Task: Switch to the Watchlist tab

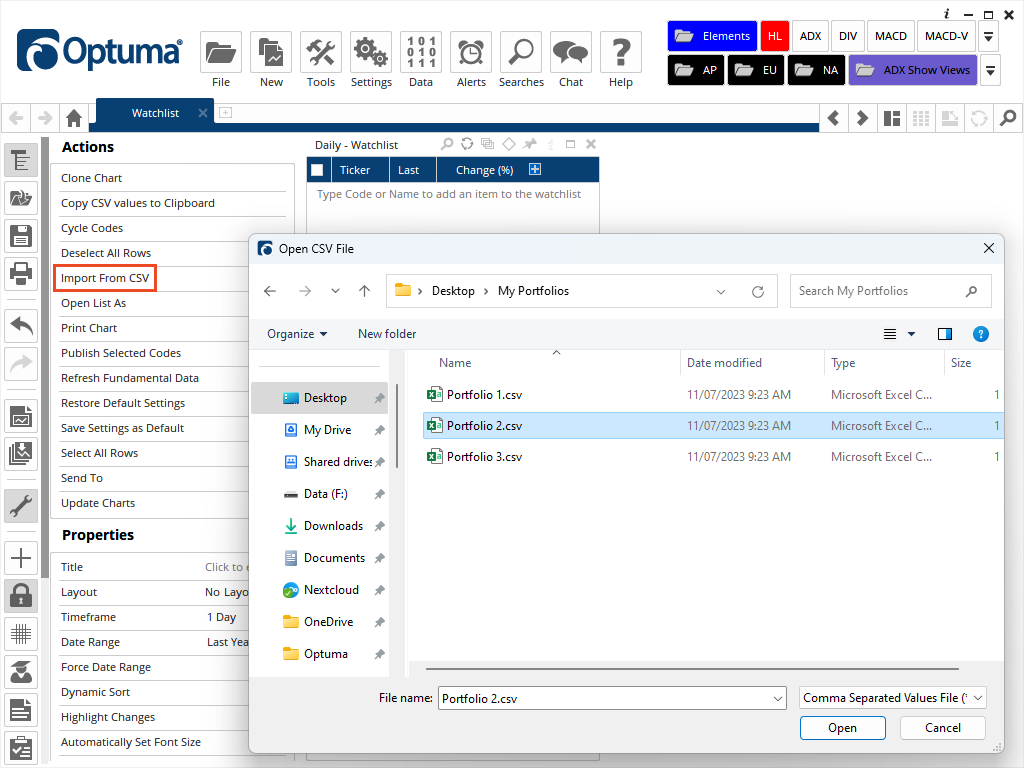Action: (155, 113)
